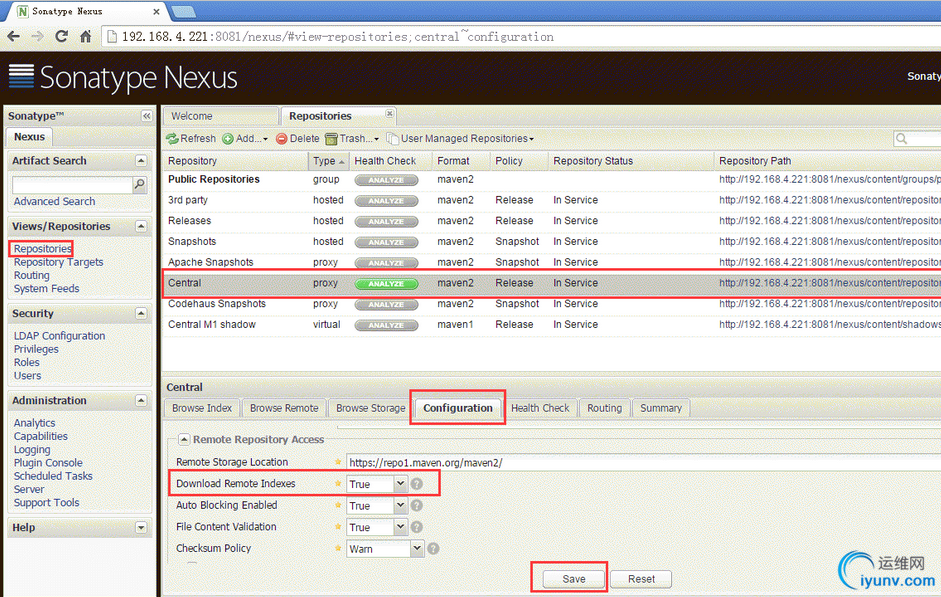The width and height of the screenshot is (941, 597).
Task: Show help for Download Remote Indexes
Action: pyautogui.click(x=416, y=484)
